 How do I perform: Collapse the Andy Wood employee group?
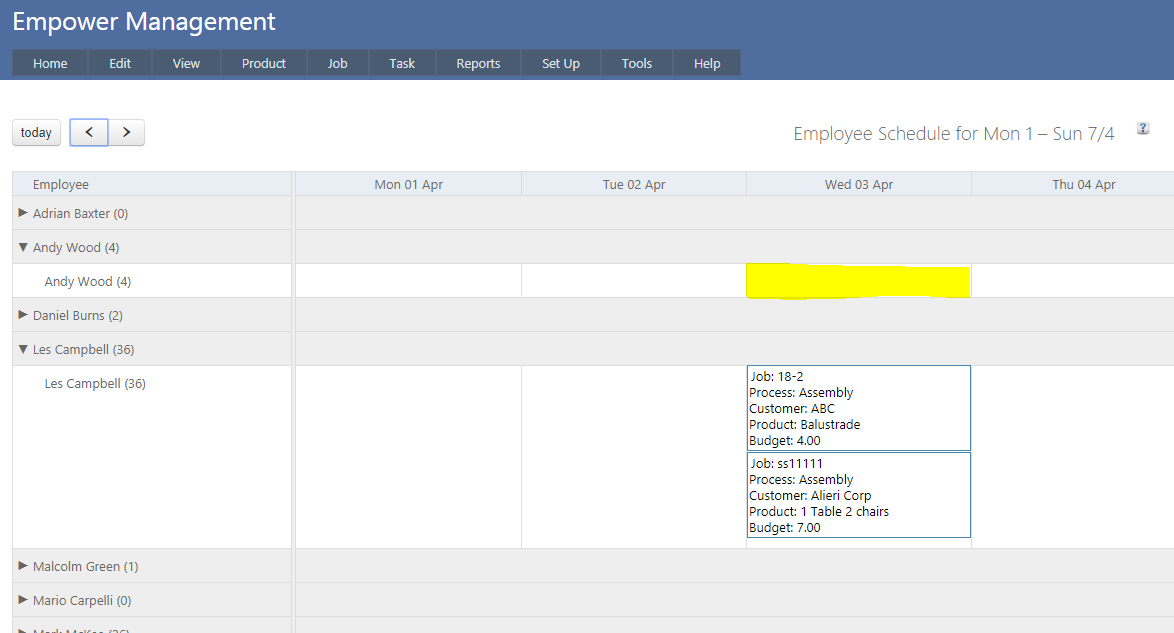pos(23,247)
